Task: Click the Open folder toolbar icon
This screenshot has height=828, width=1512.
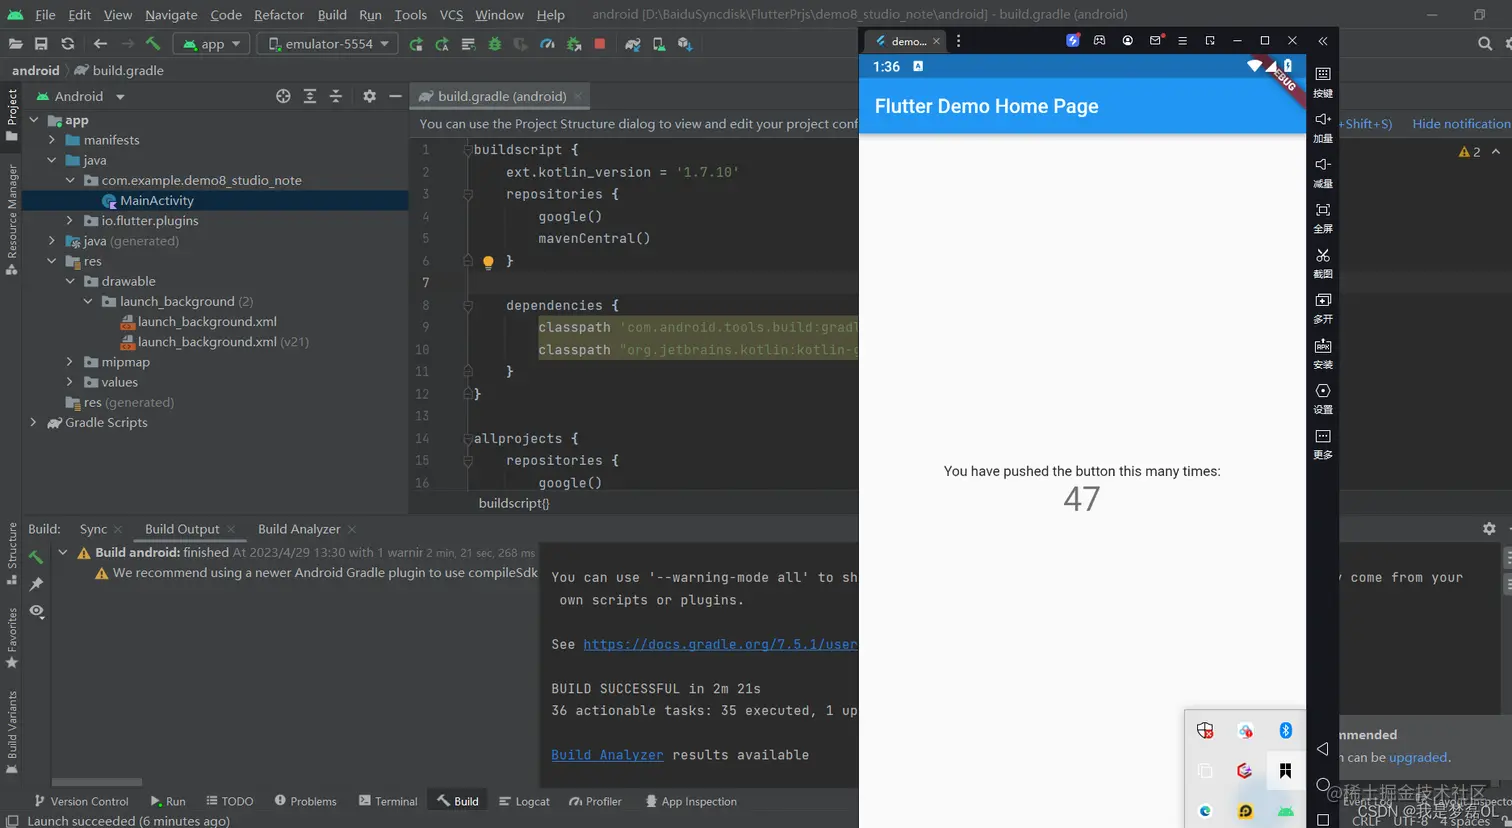Action: pos(15,44)
